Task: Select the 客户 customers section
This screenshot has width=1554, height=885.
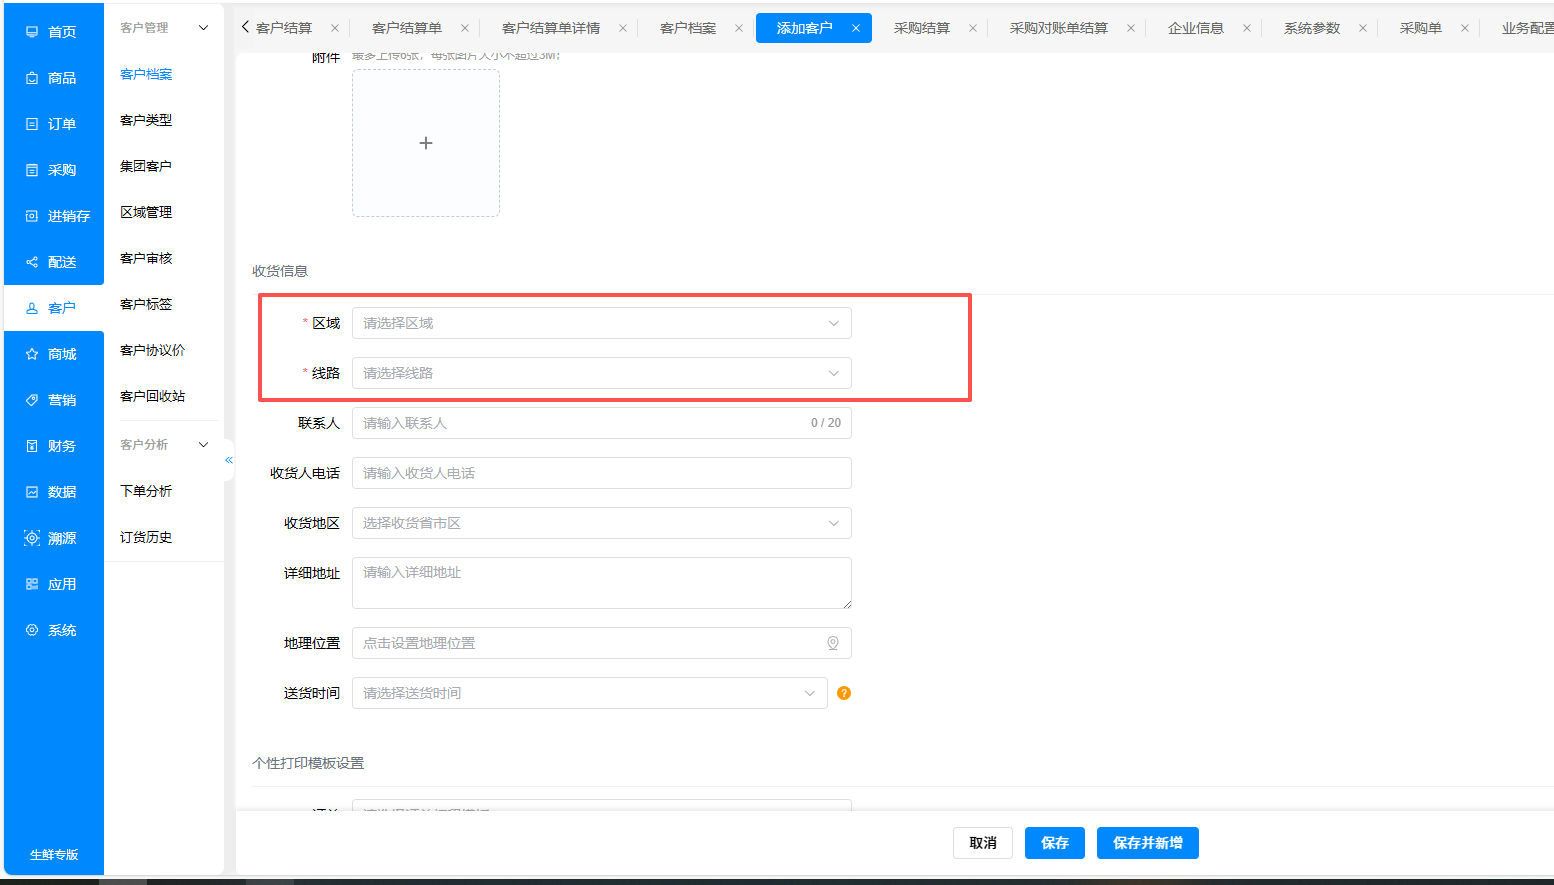Action: [x=53, y=308]
